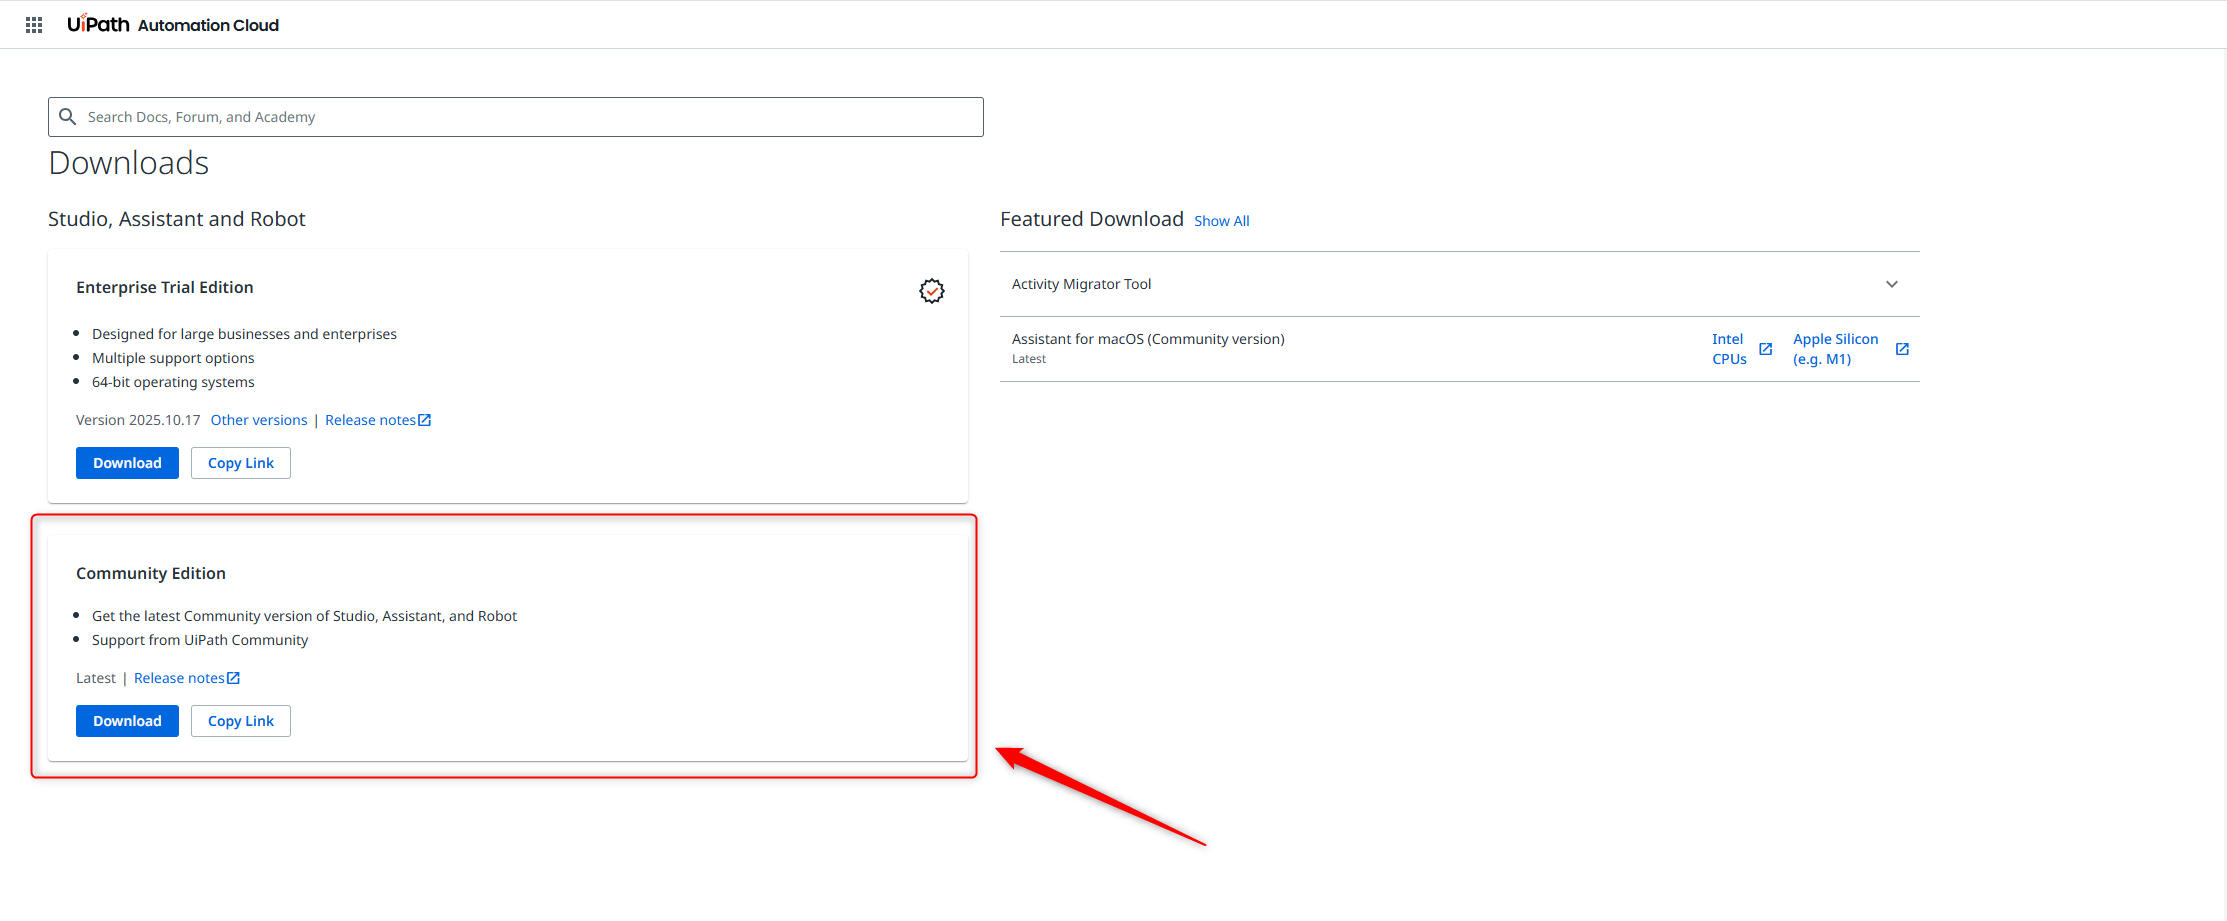Click 'Designed for large businesses and enterprises' text
Image resolution: width=2227 pixels, height=921 pixels.
tap(244, 334)
